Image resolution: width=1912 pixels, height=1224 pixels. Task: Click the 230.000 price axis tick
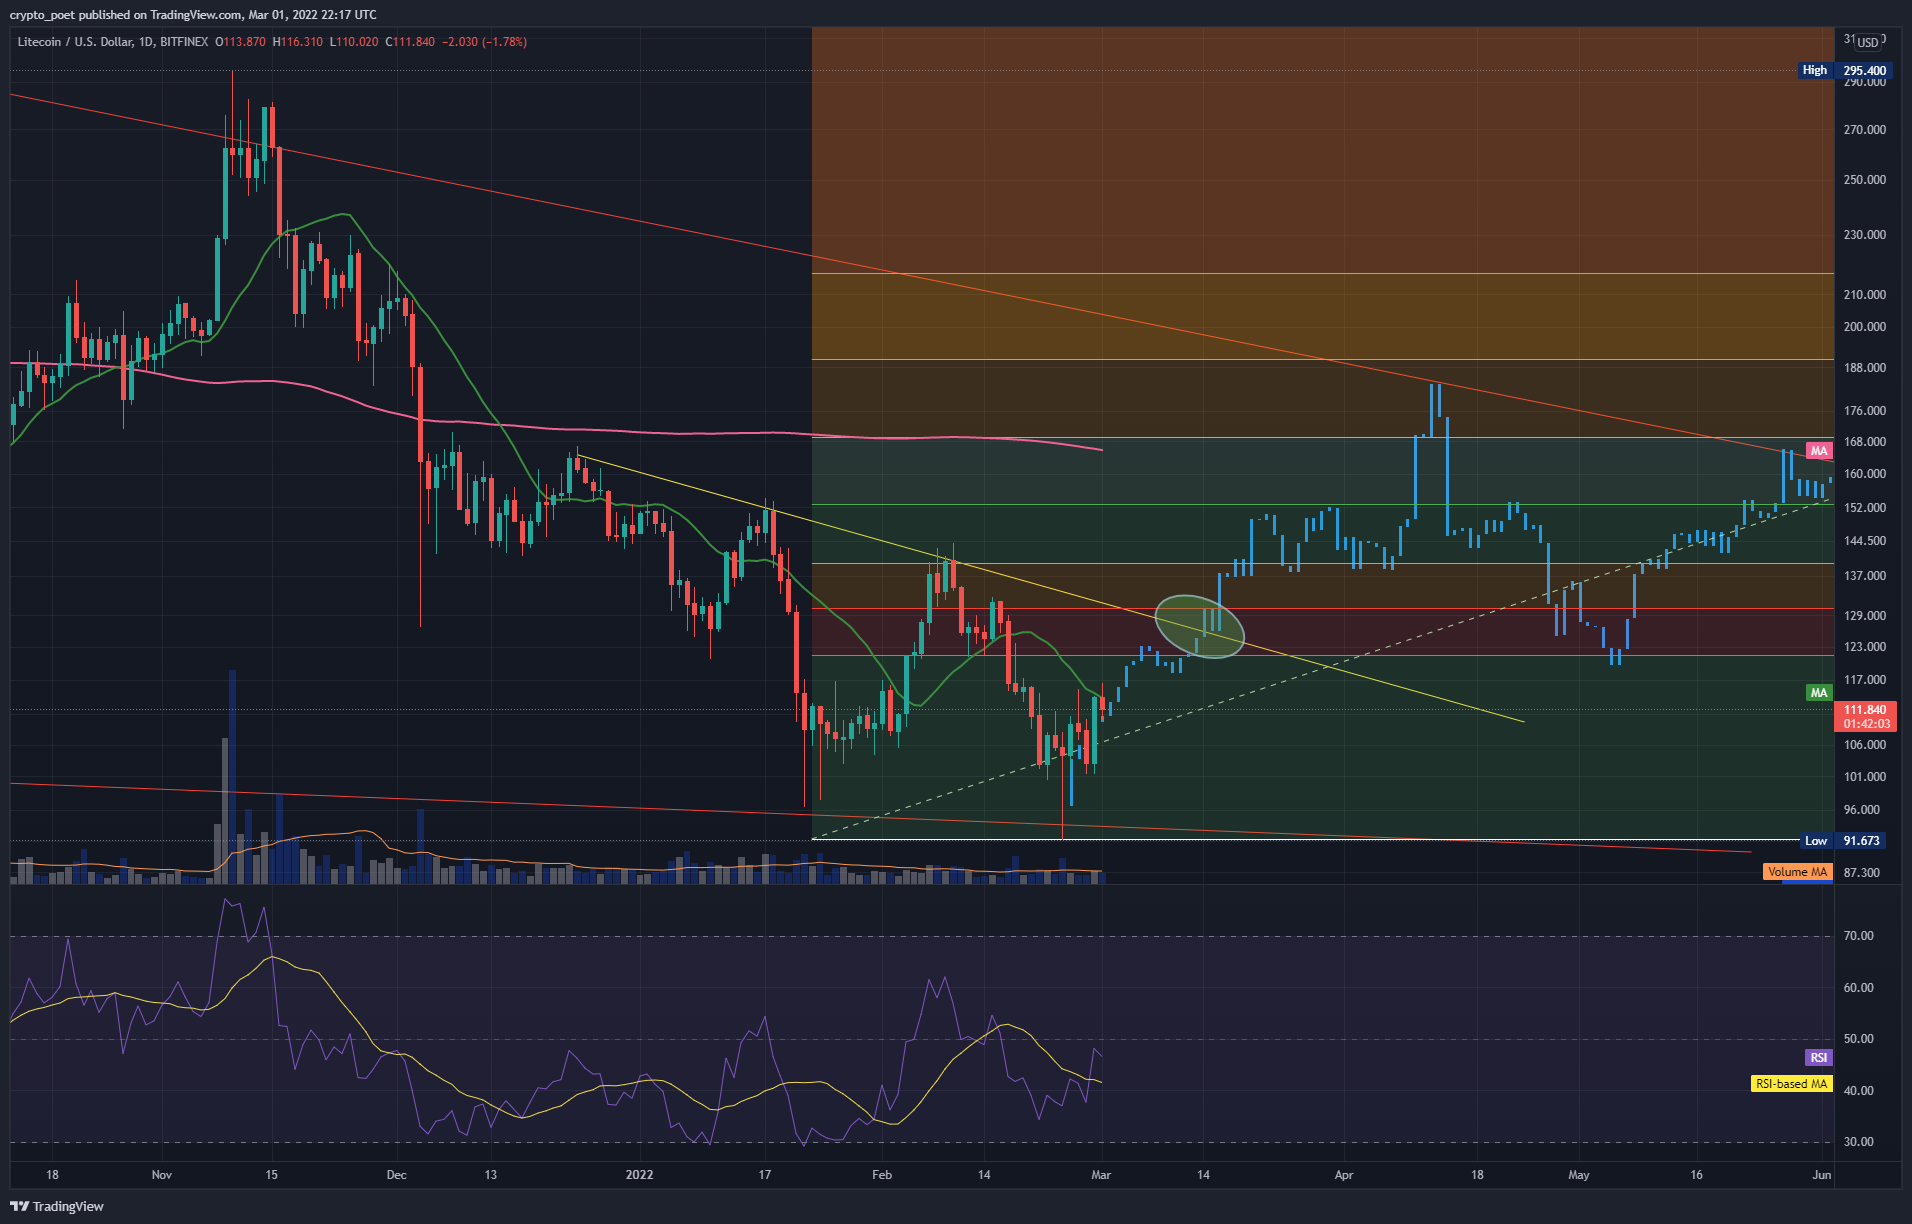pos(1865,235)
